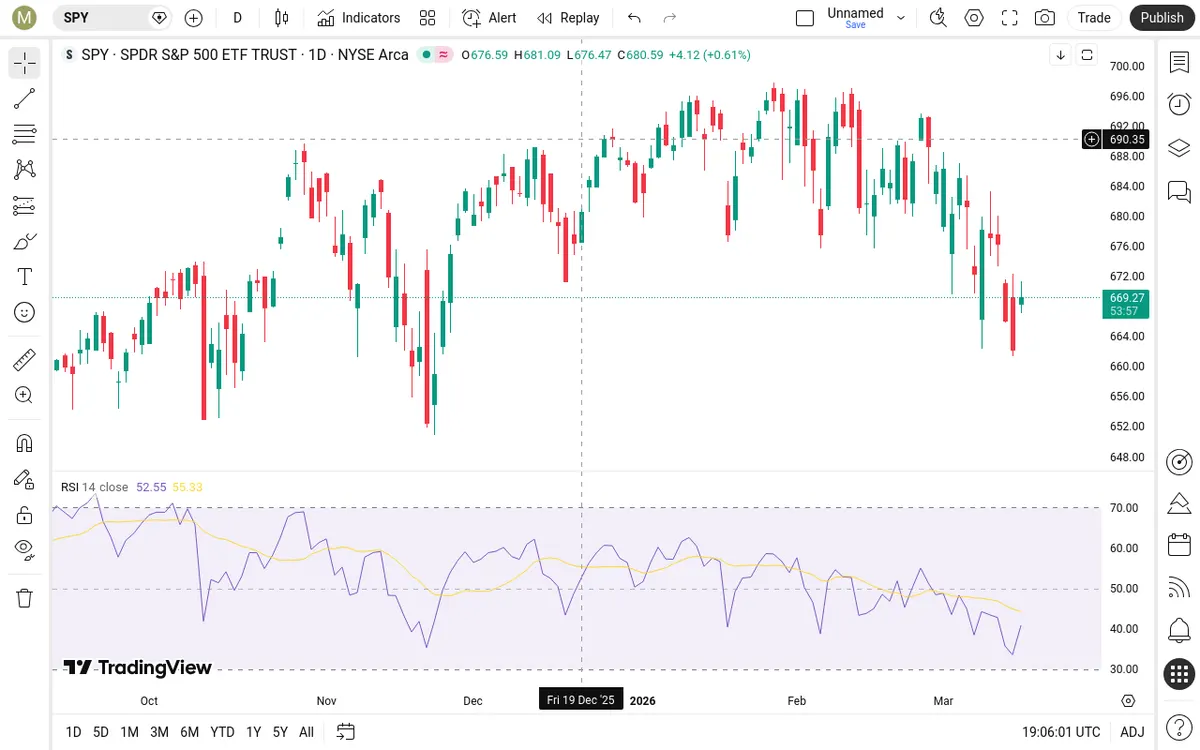Switch to the 6M time range

[189, 732]
